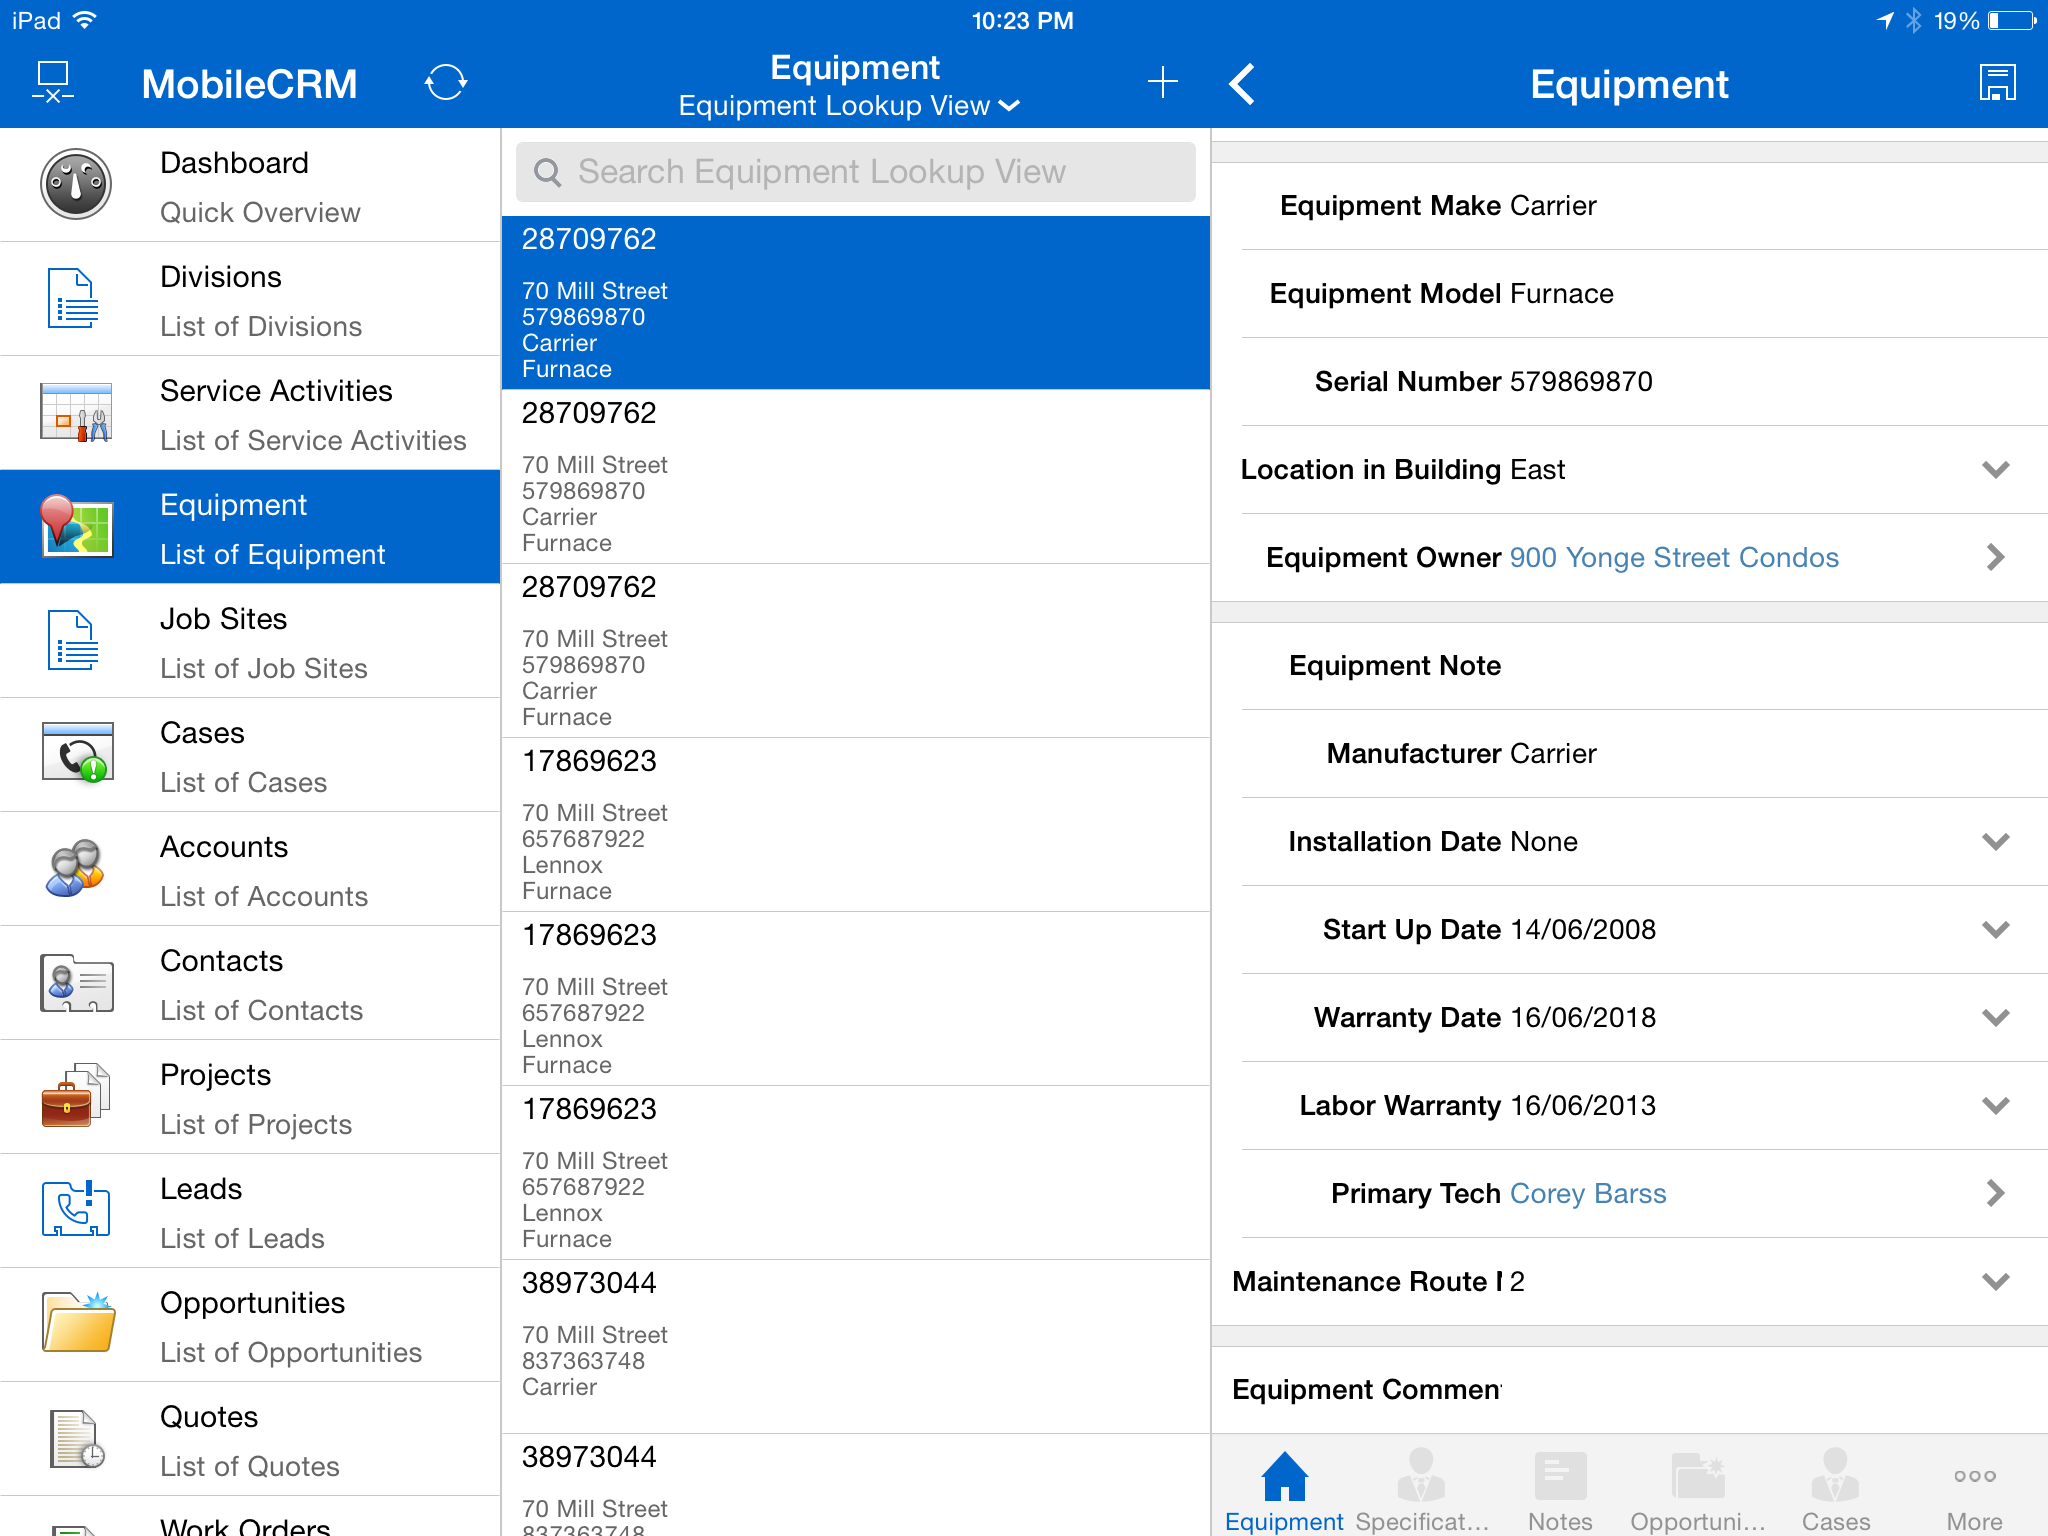This screenshot has height=1536, width=2048.
Task: Open the More tab
Action: [1974, 1490]
